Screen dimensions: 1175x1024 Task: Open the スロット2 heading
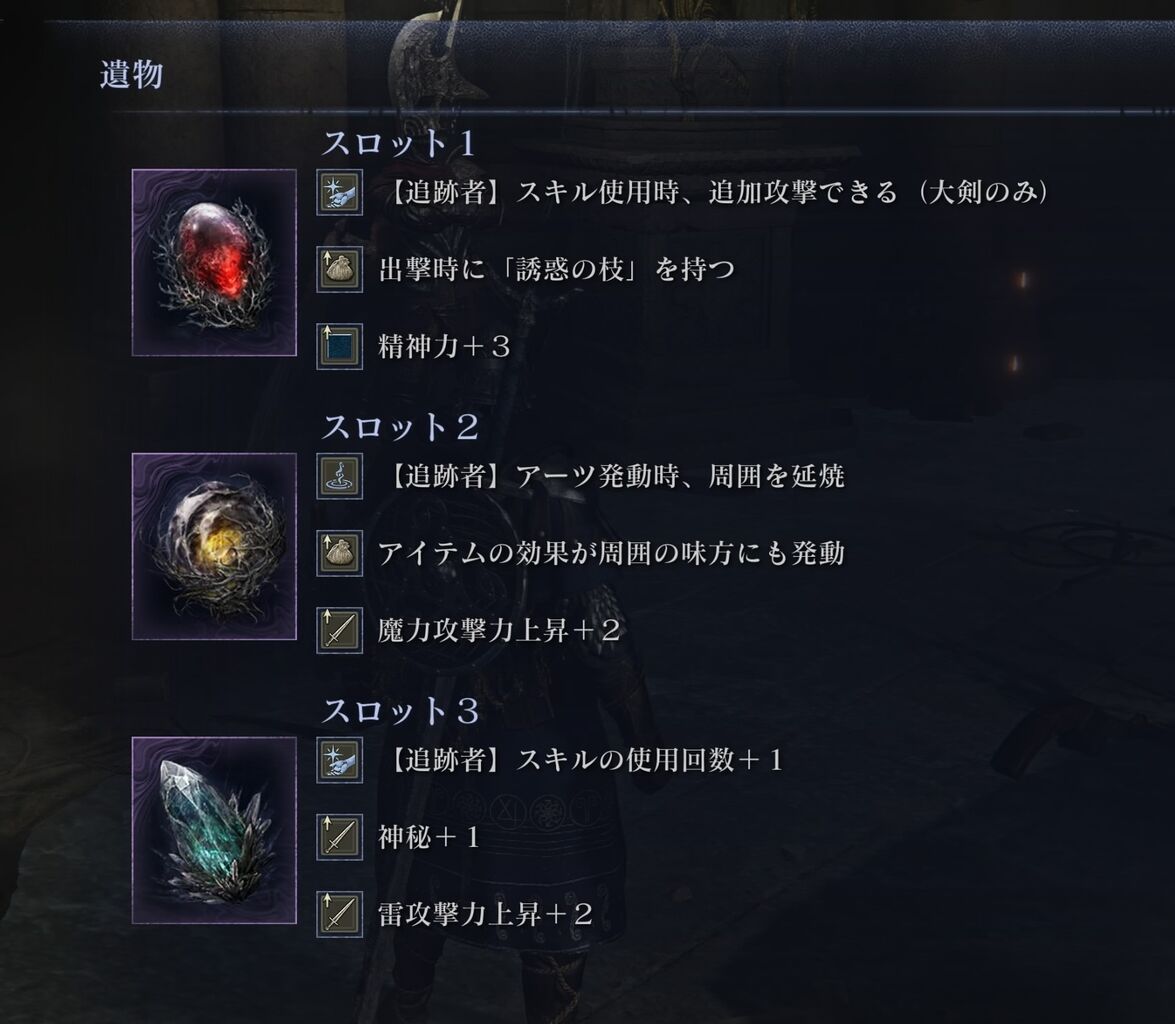pyautogui.click(x=399, y=427)
